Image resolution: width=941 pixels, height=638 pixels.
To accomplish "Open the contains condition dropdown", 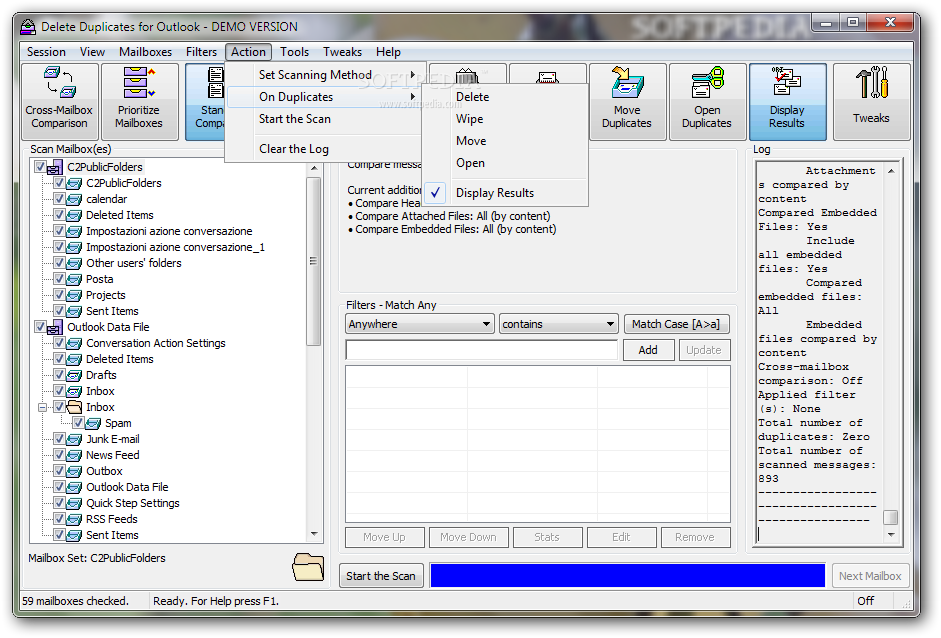I will [559, 324].
